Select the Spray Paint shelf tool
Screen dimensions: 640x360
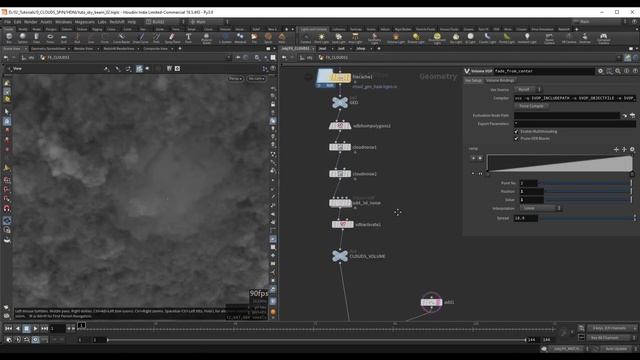point(172,38)
